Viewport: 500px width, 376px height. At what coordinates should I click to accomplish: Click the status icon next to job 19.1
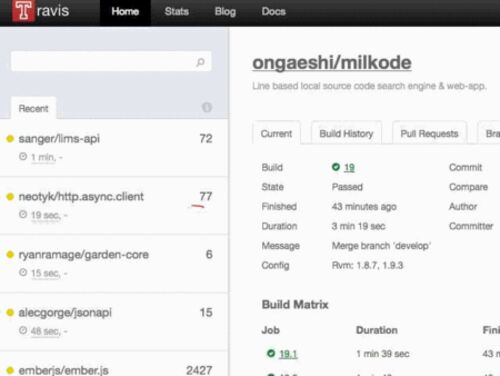coord(271,353)
